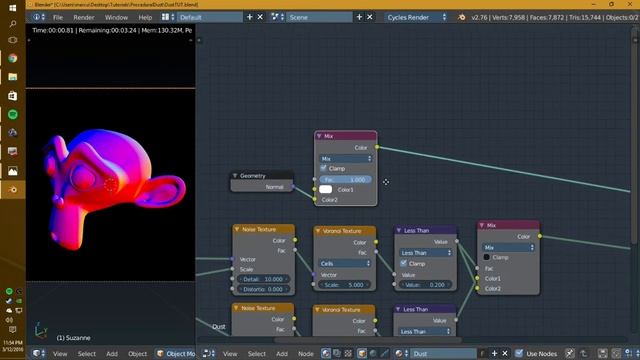The height and width of the screenshot is (360, 640).
Task: Go to the parent node tree arrow icon
Action: 584,353
